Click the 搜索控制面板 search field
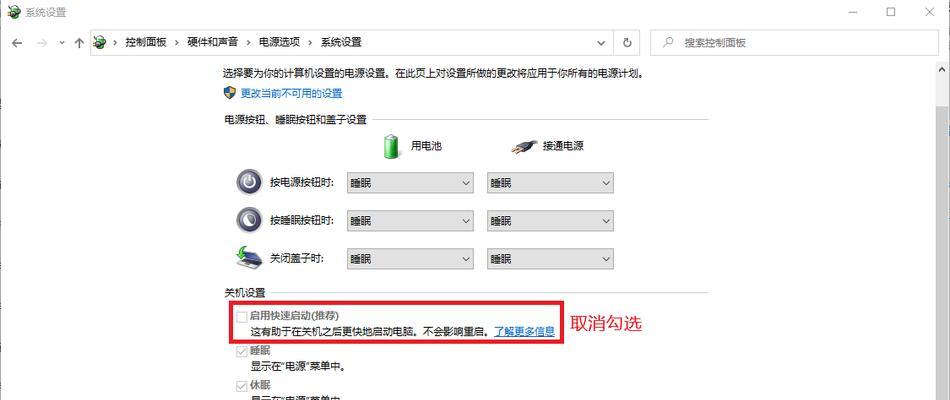Screen dimensions: 950x400 coord(794,43)
